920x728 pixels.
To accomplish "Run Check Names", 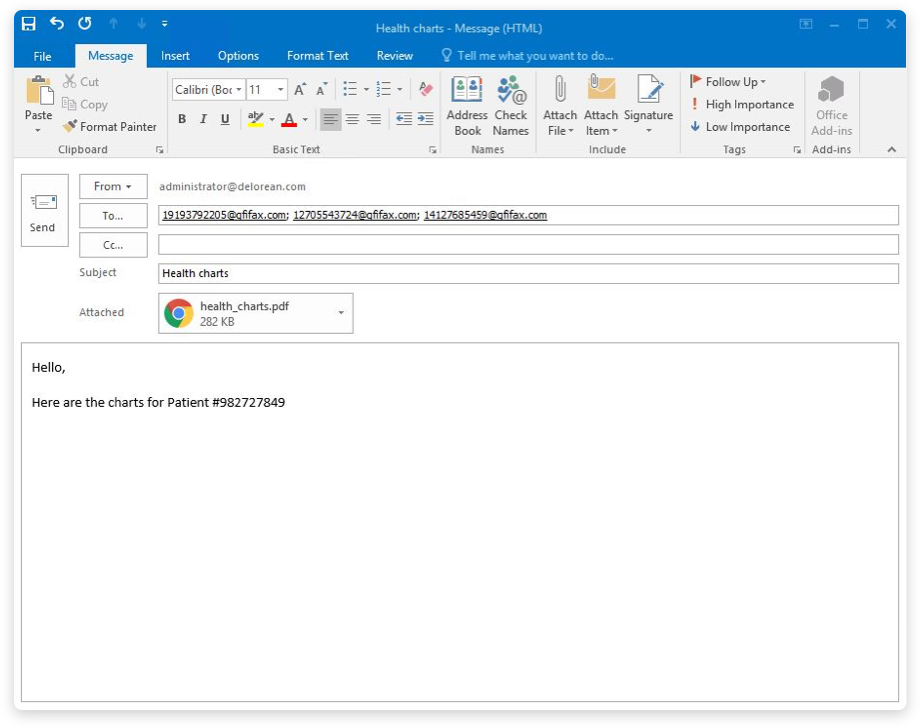I will coord(510,106).
